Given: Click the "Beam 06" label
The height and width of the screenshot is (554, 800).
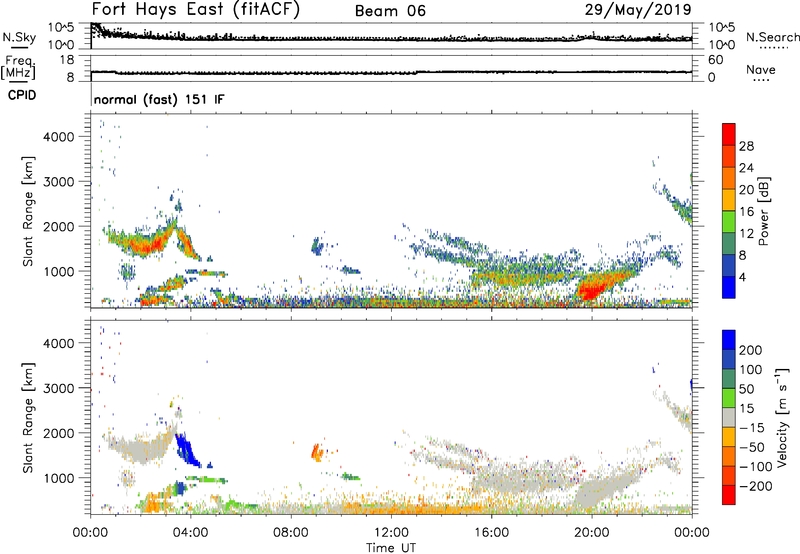Looking at the screenshot, I should click(390, 11).
